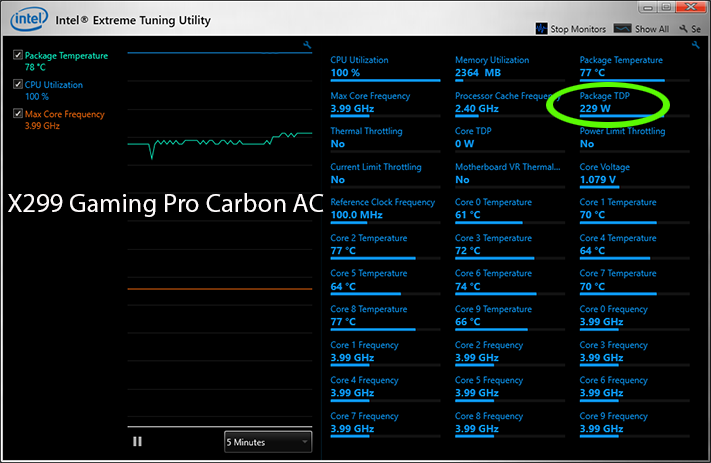This screenshot has width=711, height=463.
Task: Click Stop Monitors button
Action: click(x=570, y=29)
